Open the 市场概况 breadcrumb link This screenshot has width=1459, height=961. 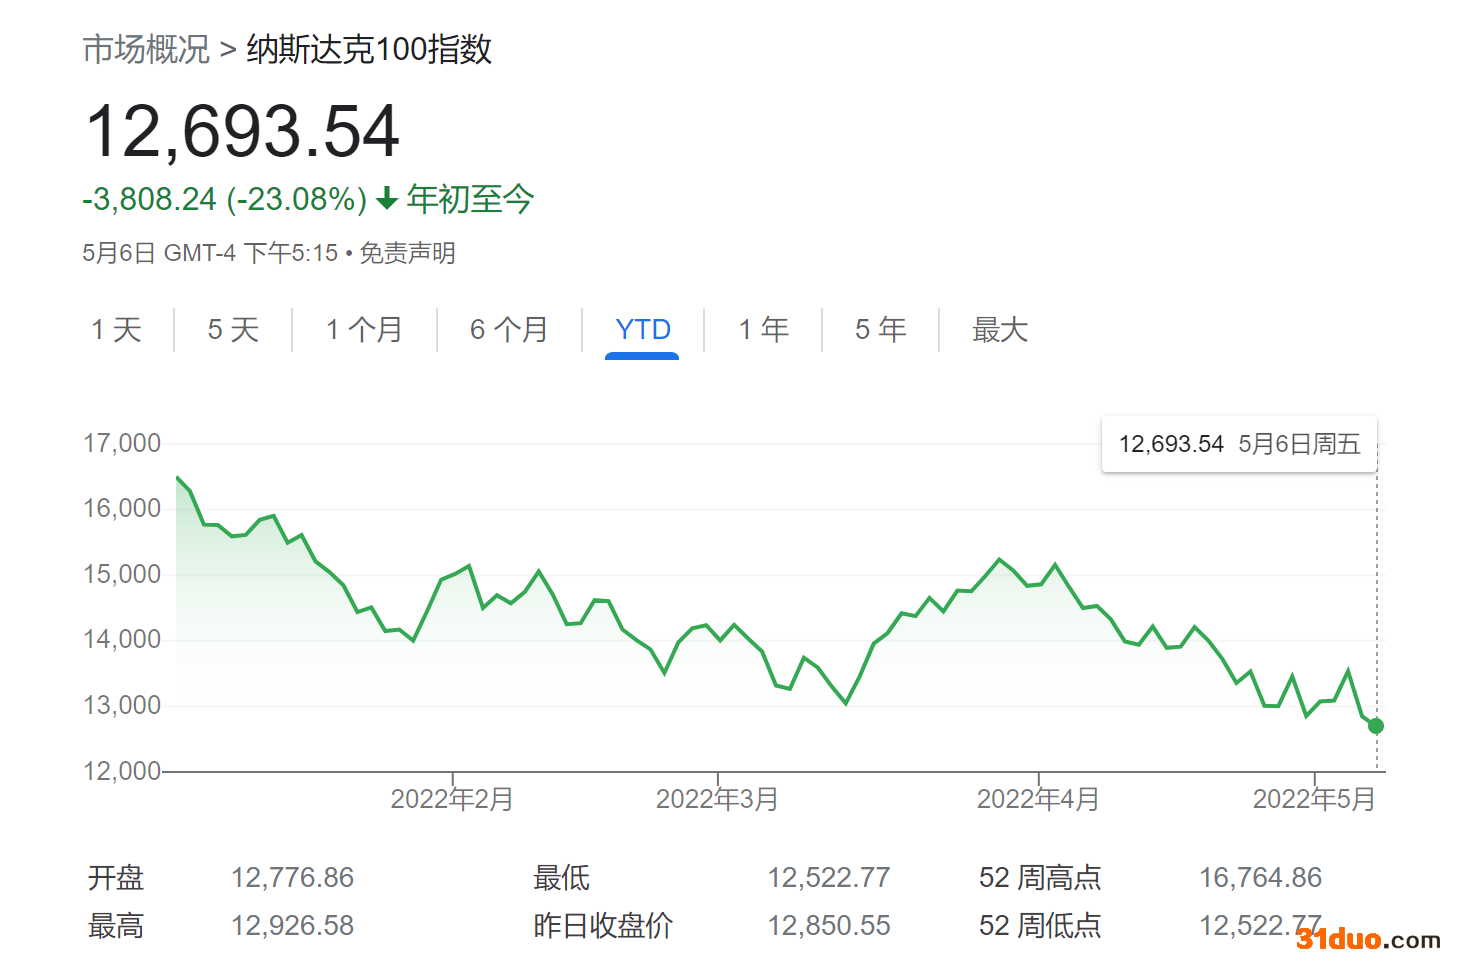[146, 49]
